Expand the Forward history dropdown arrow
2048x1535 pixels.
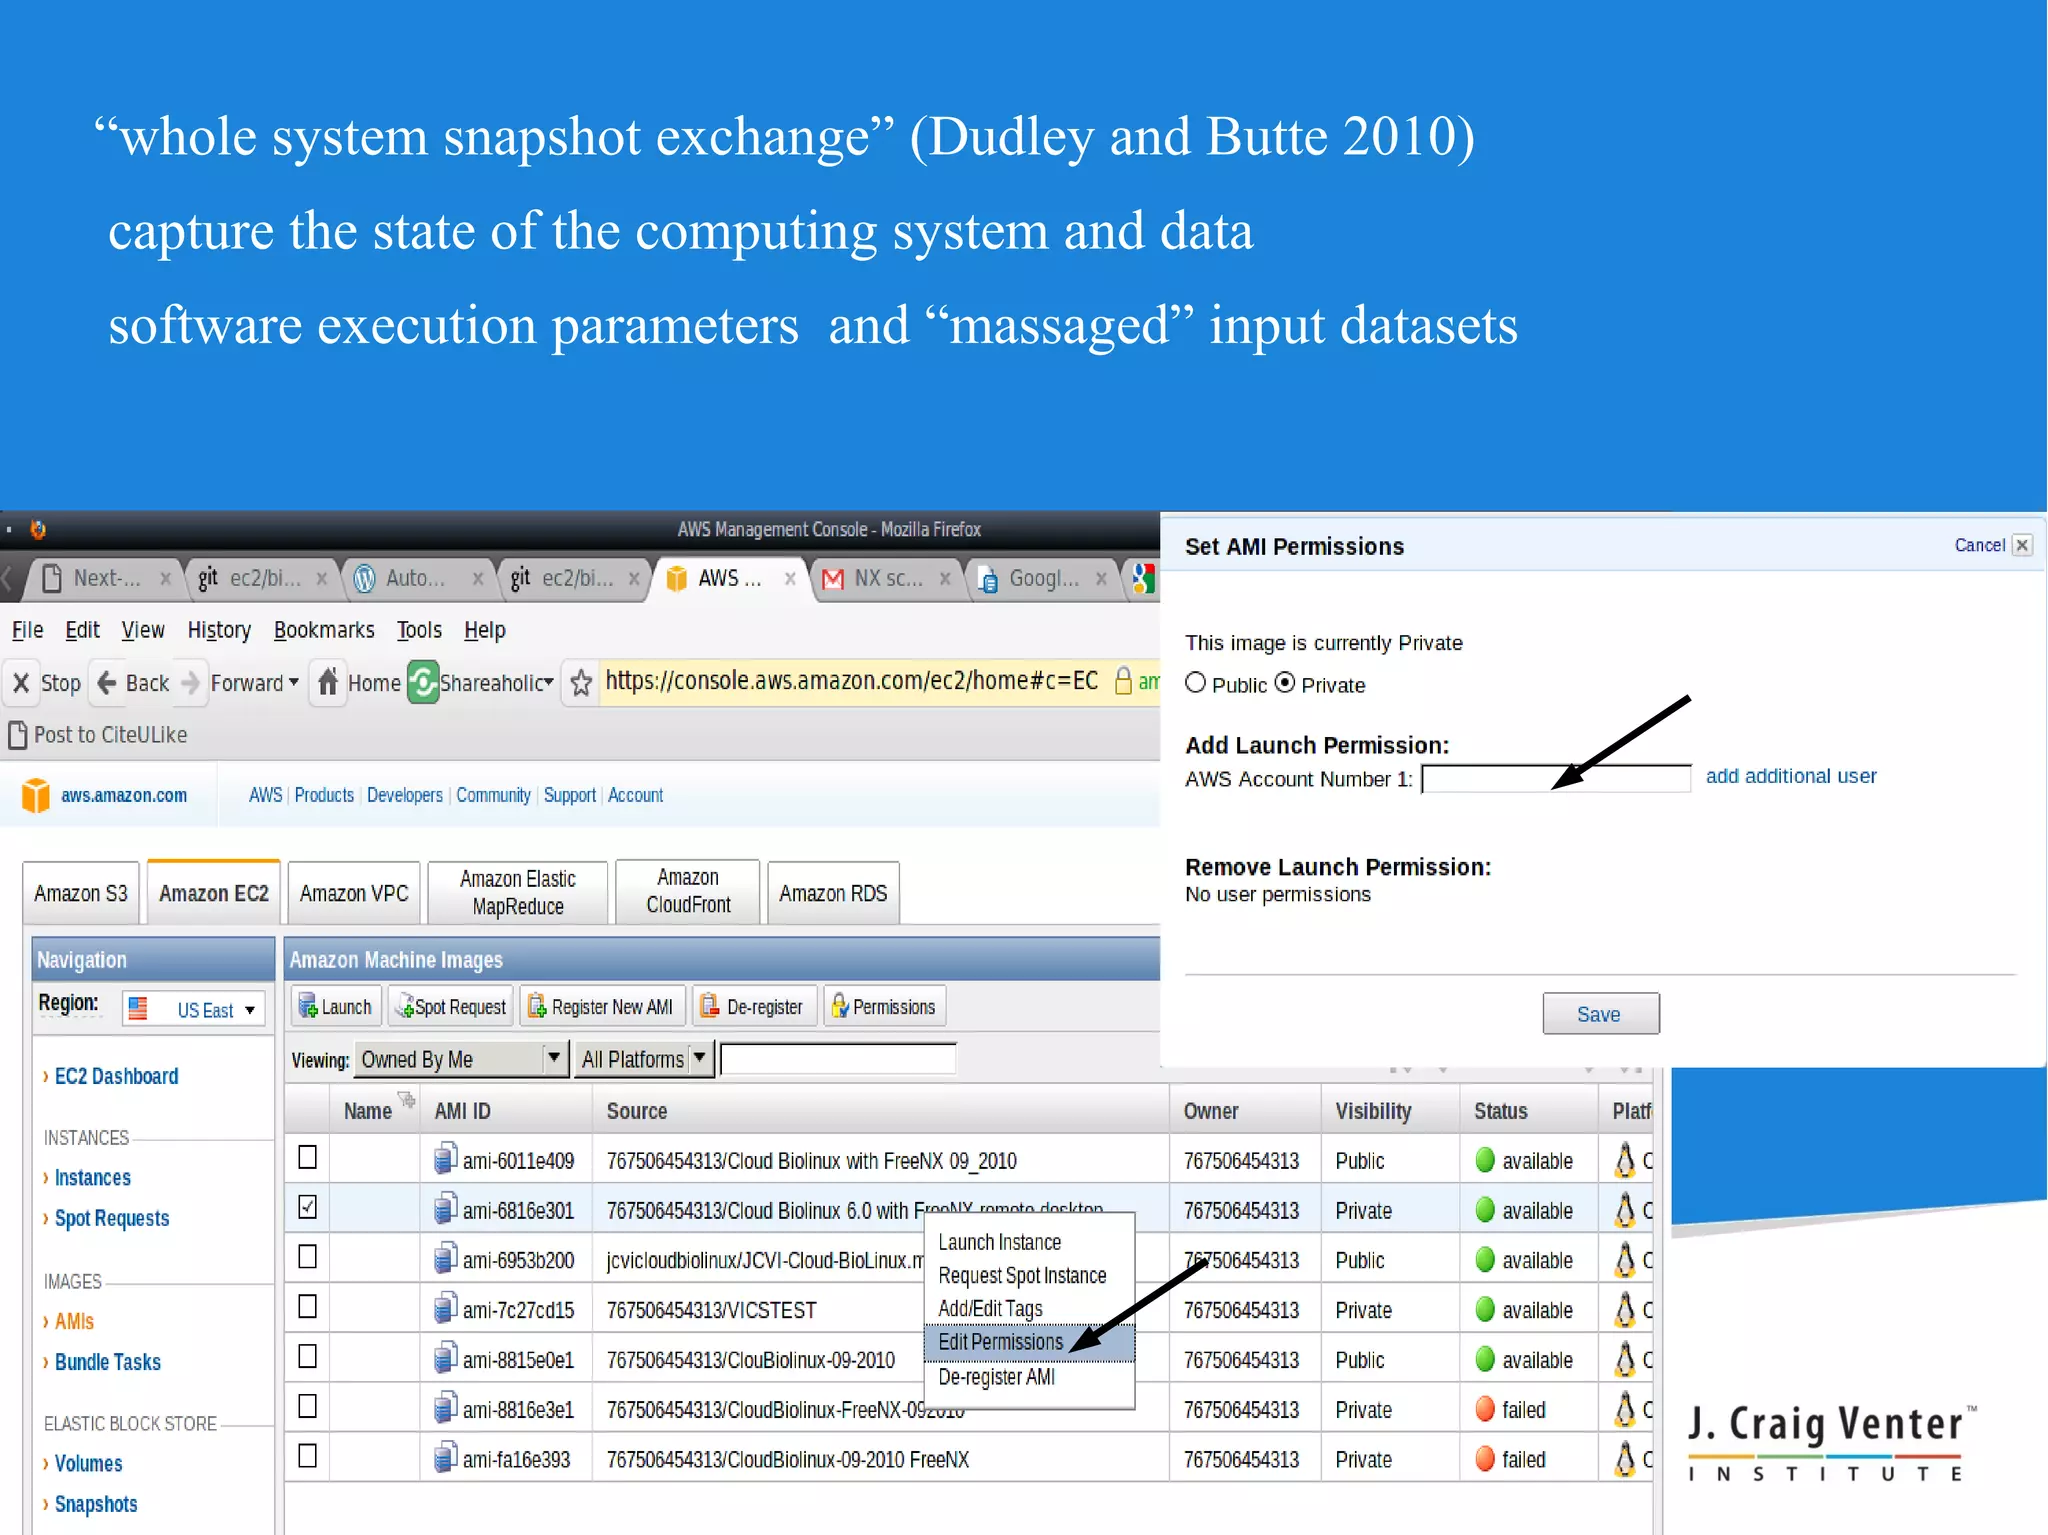click(294, 683)
